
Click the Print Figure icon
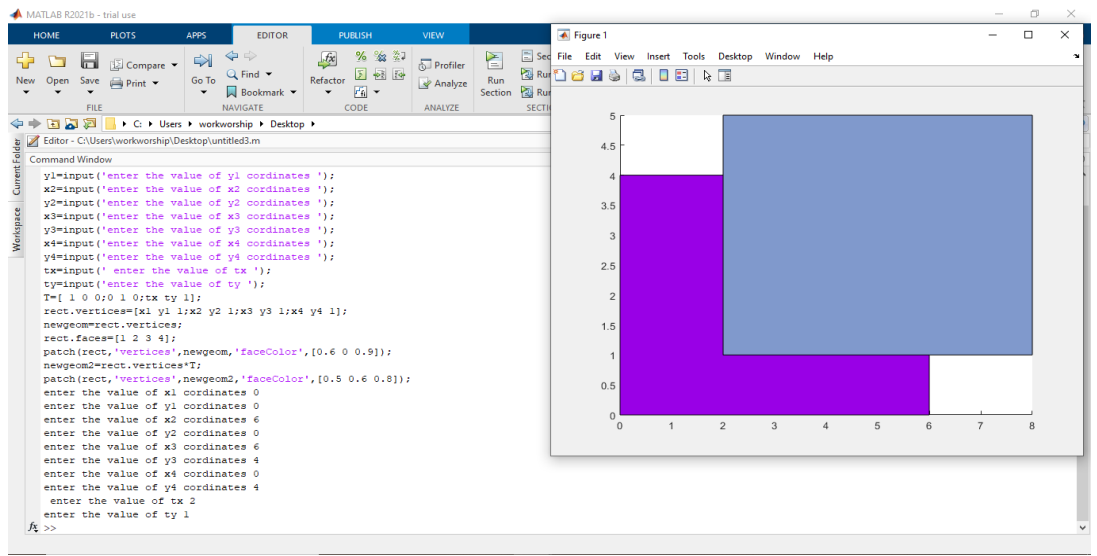point(614,76)
